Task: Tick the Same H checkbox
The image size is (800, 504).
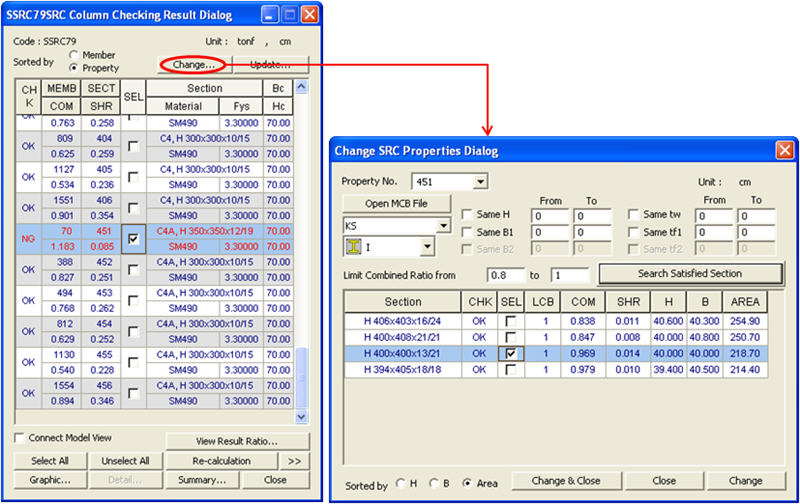Action: point(468,215)
